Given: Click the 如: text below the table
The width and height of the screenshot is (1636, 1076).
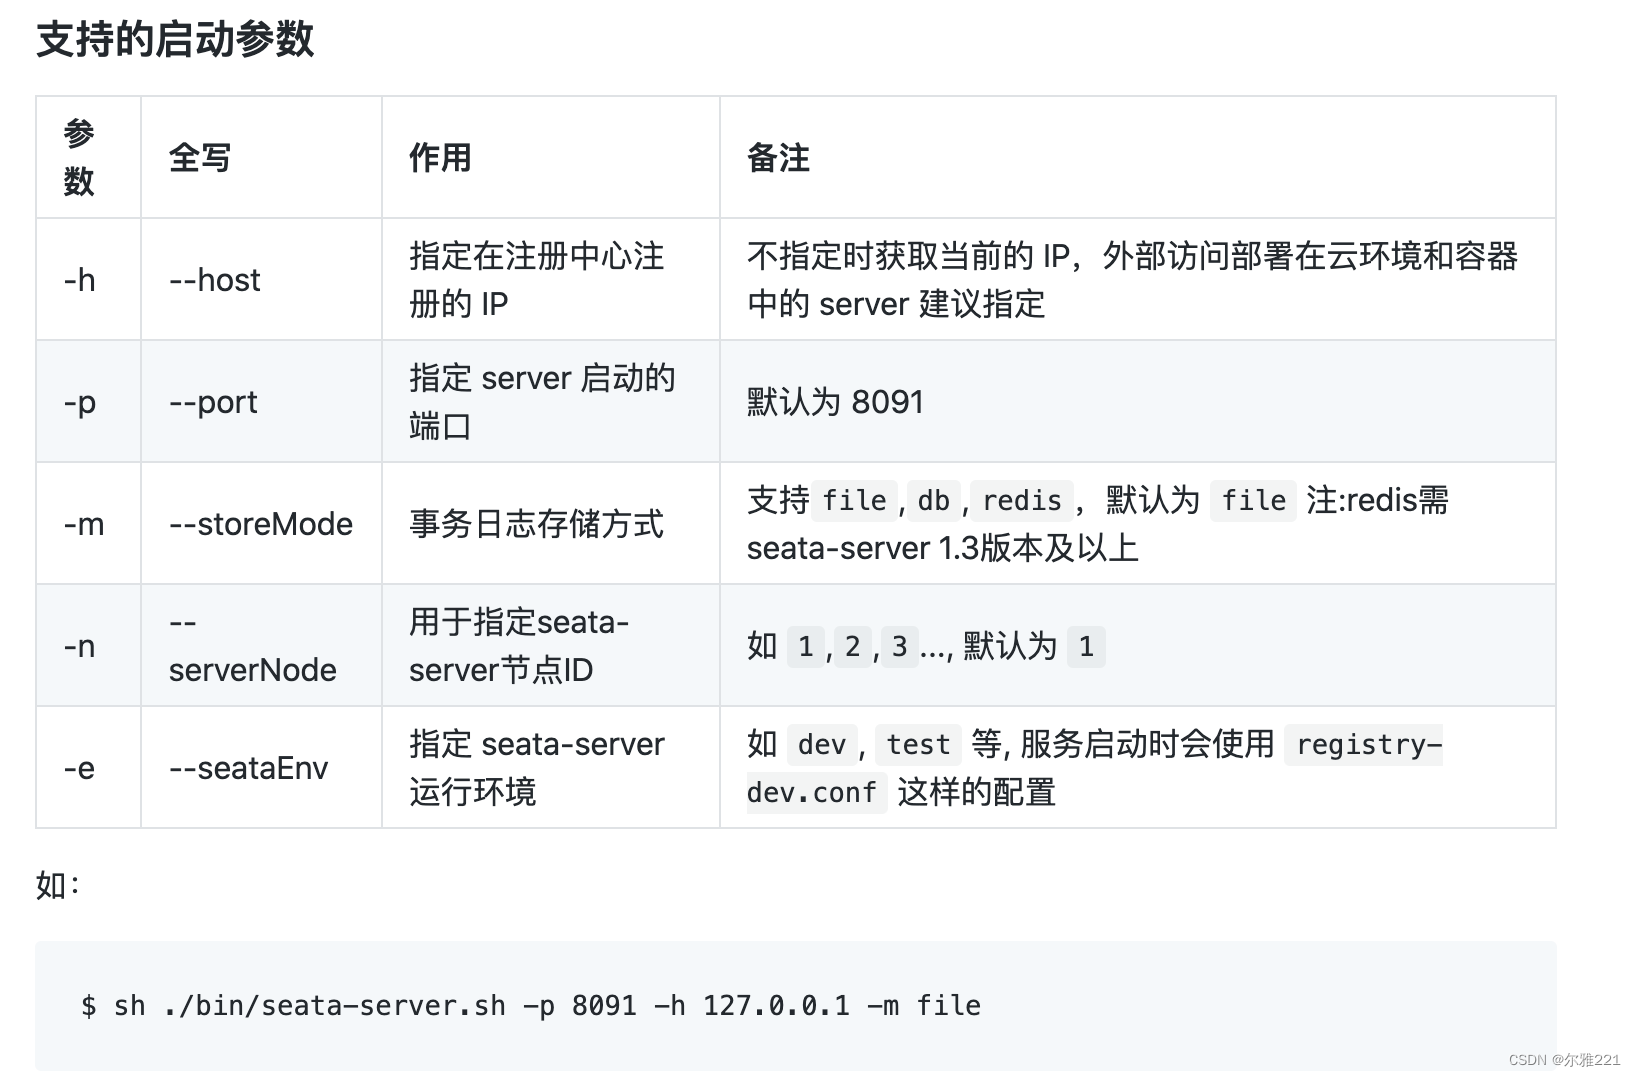Looking at the screenshot, I should pos(58,885).
